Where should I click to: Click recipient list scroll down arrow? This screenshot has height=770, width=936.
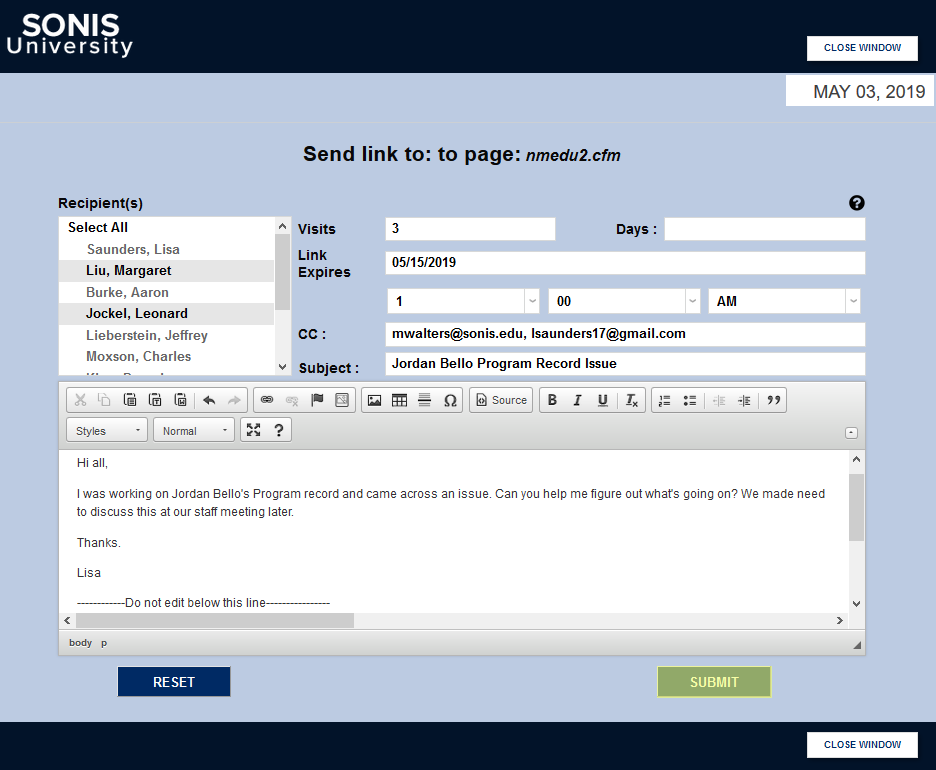(x=282, y=367)
